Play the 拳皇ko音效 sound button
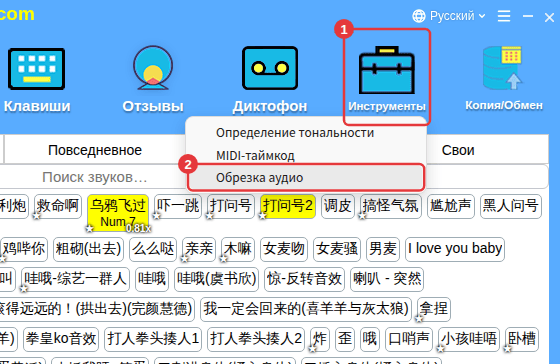This screenshot has width=560, height=364. 61,339
